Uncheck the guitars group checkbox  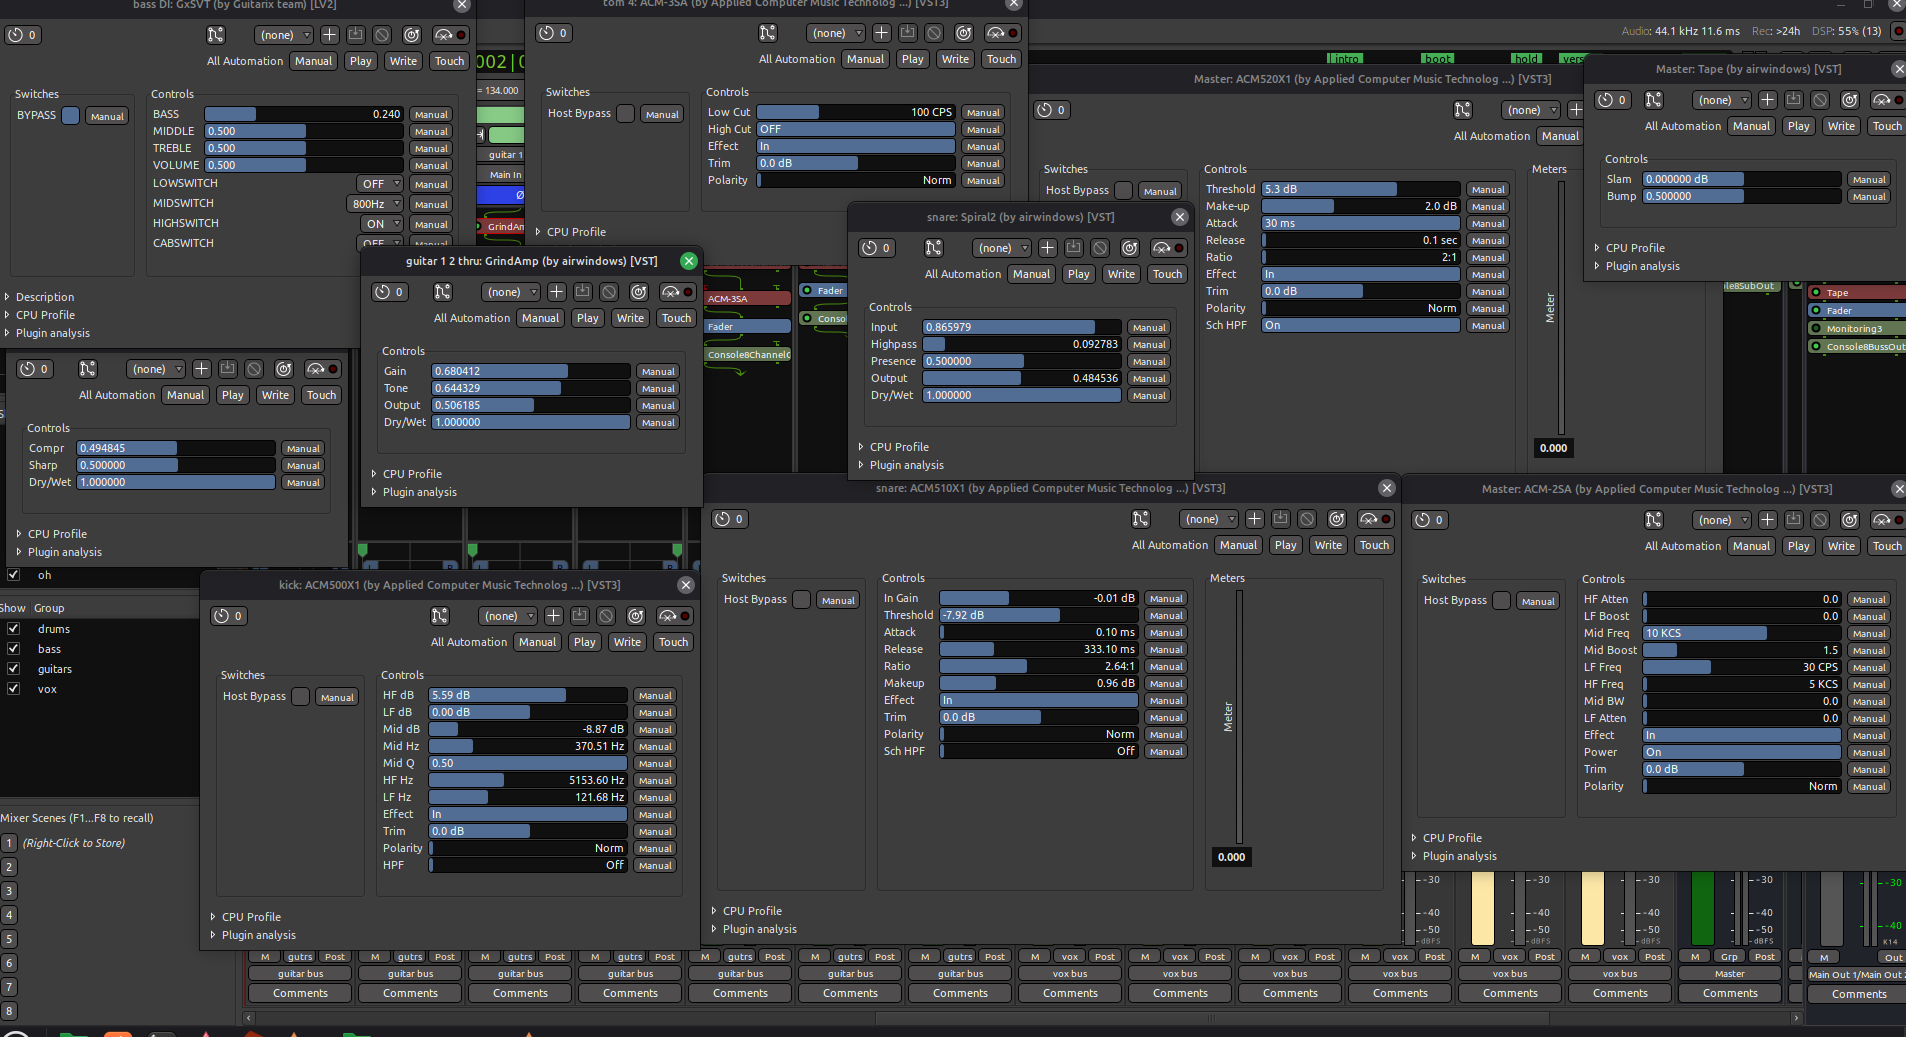(x=14, y=669)
